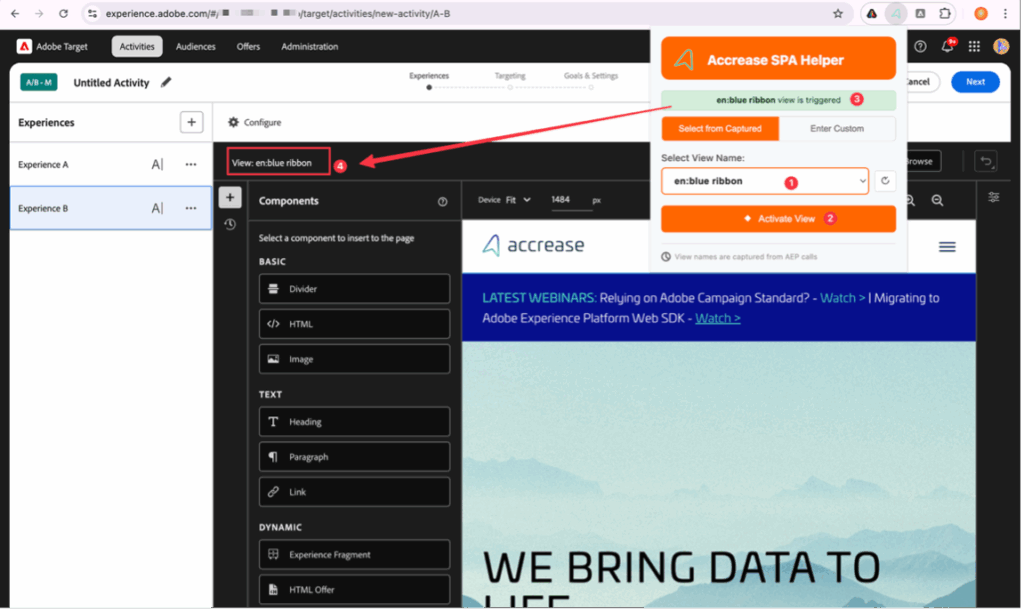Rename Experience A with its text icon
The image size is (1024, 611).
point(157,164)
